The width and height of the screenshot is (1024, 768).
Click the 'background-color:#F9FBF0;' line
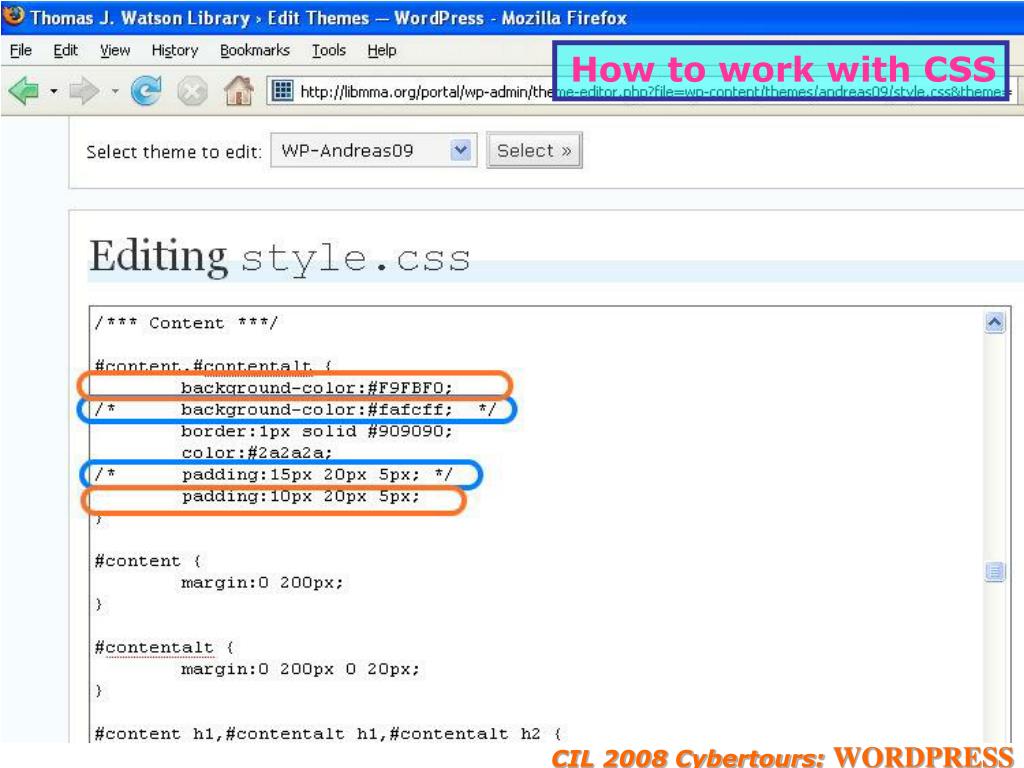(x=317, y=388)
